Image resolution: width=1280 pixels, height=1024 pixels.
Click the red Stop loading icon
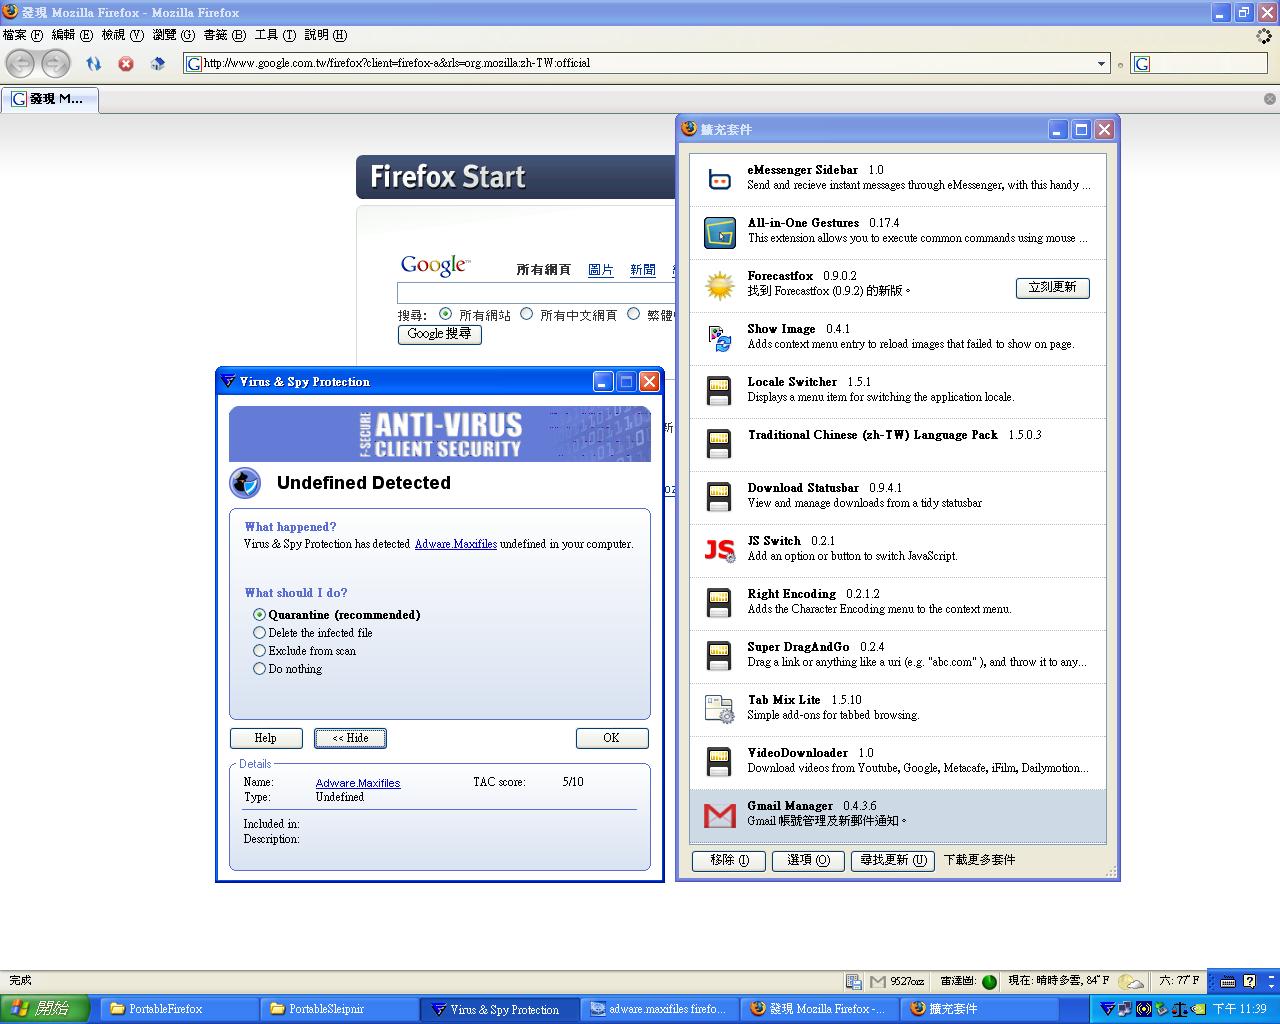126,63
